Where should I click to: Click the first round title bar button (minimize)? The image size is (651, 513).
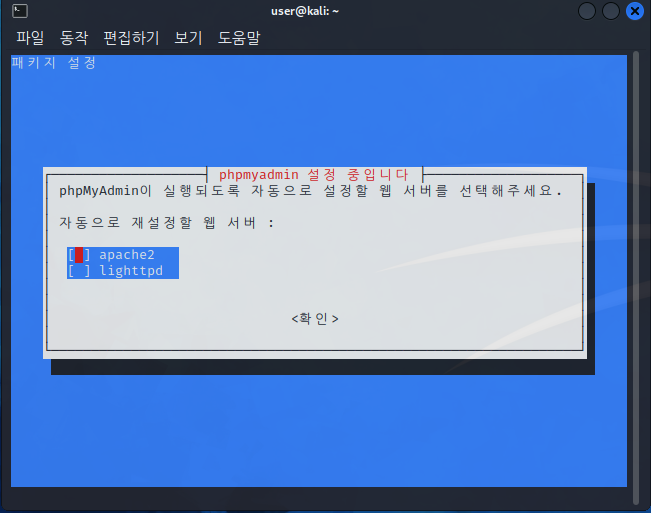click(x=587, y=11)
